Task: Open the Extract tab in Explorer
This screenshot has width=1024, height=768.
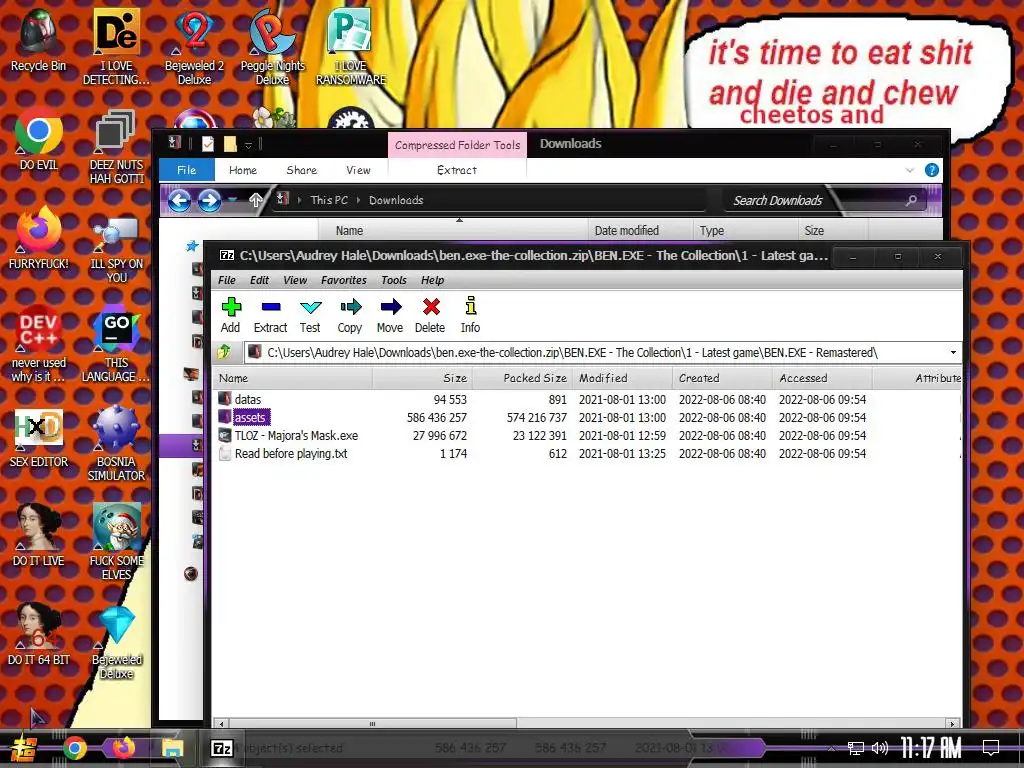Action: 457,170
